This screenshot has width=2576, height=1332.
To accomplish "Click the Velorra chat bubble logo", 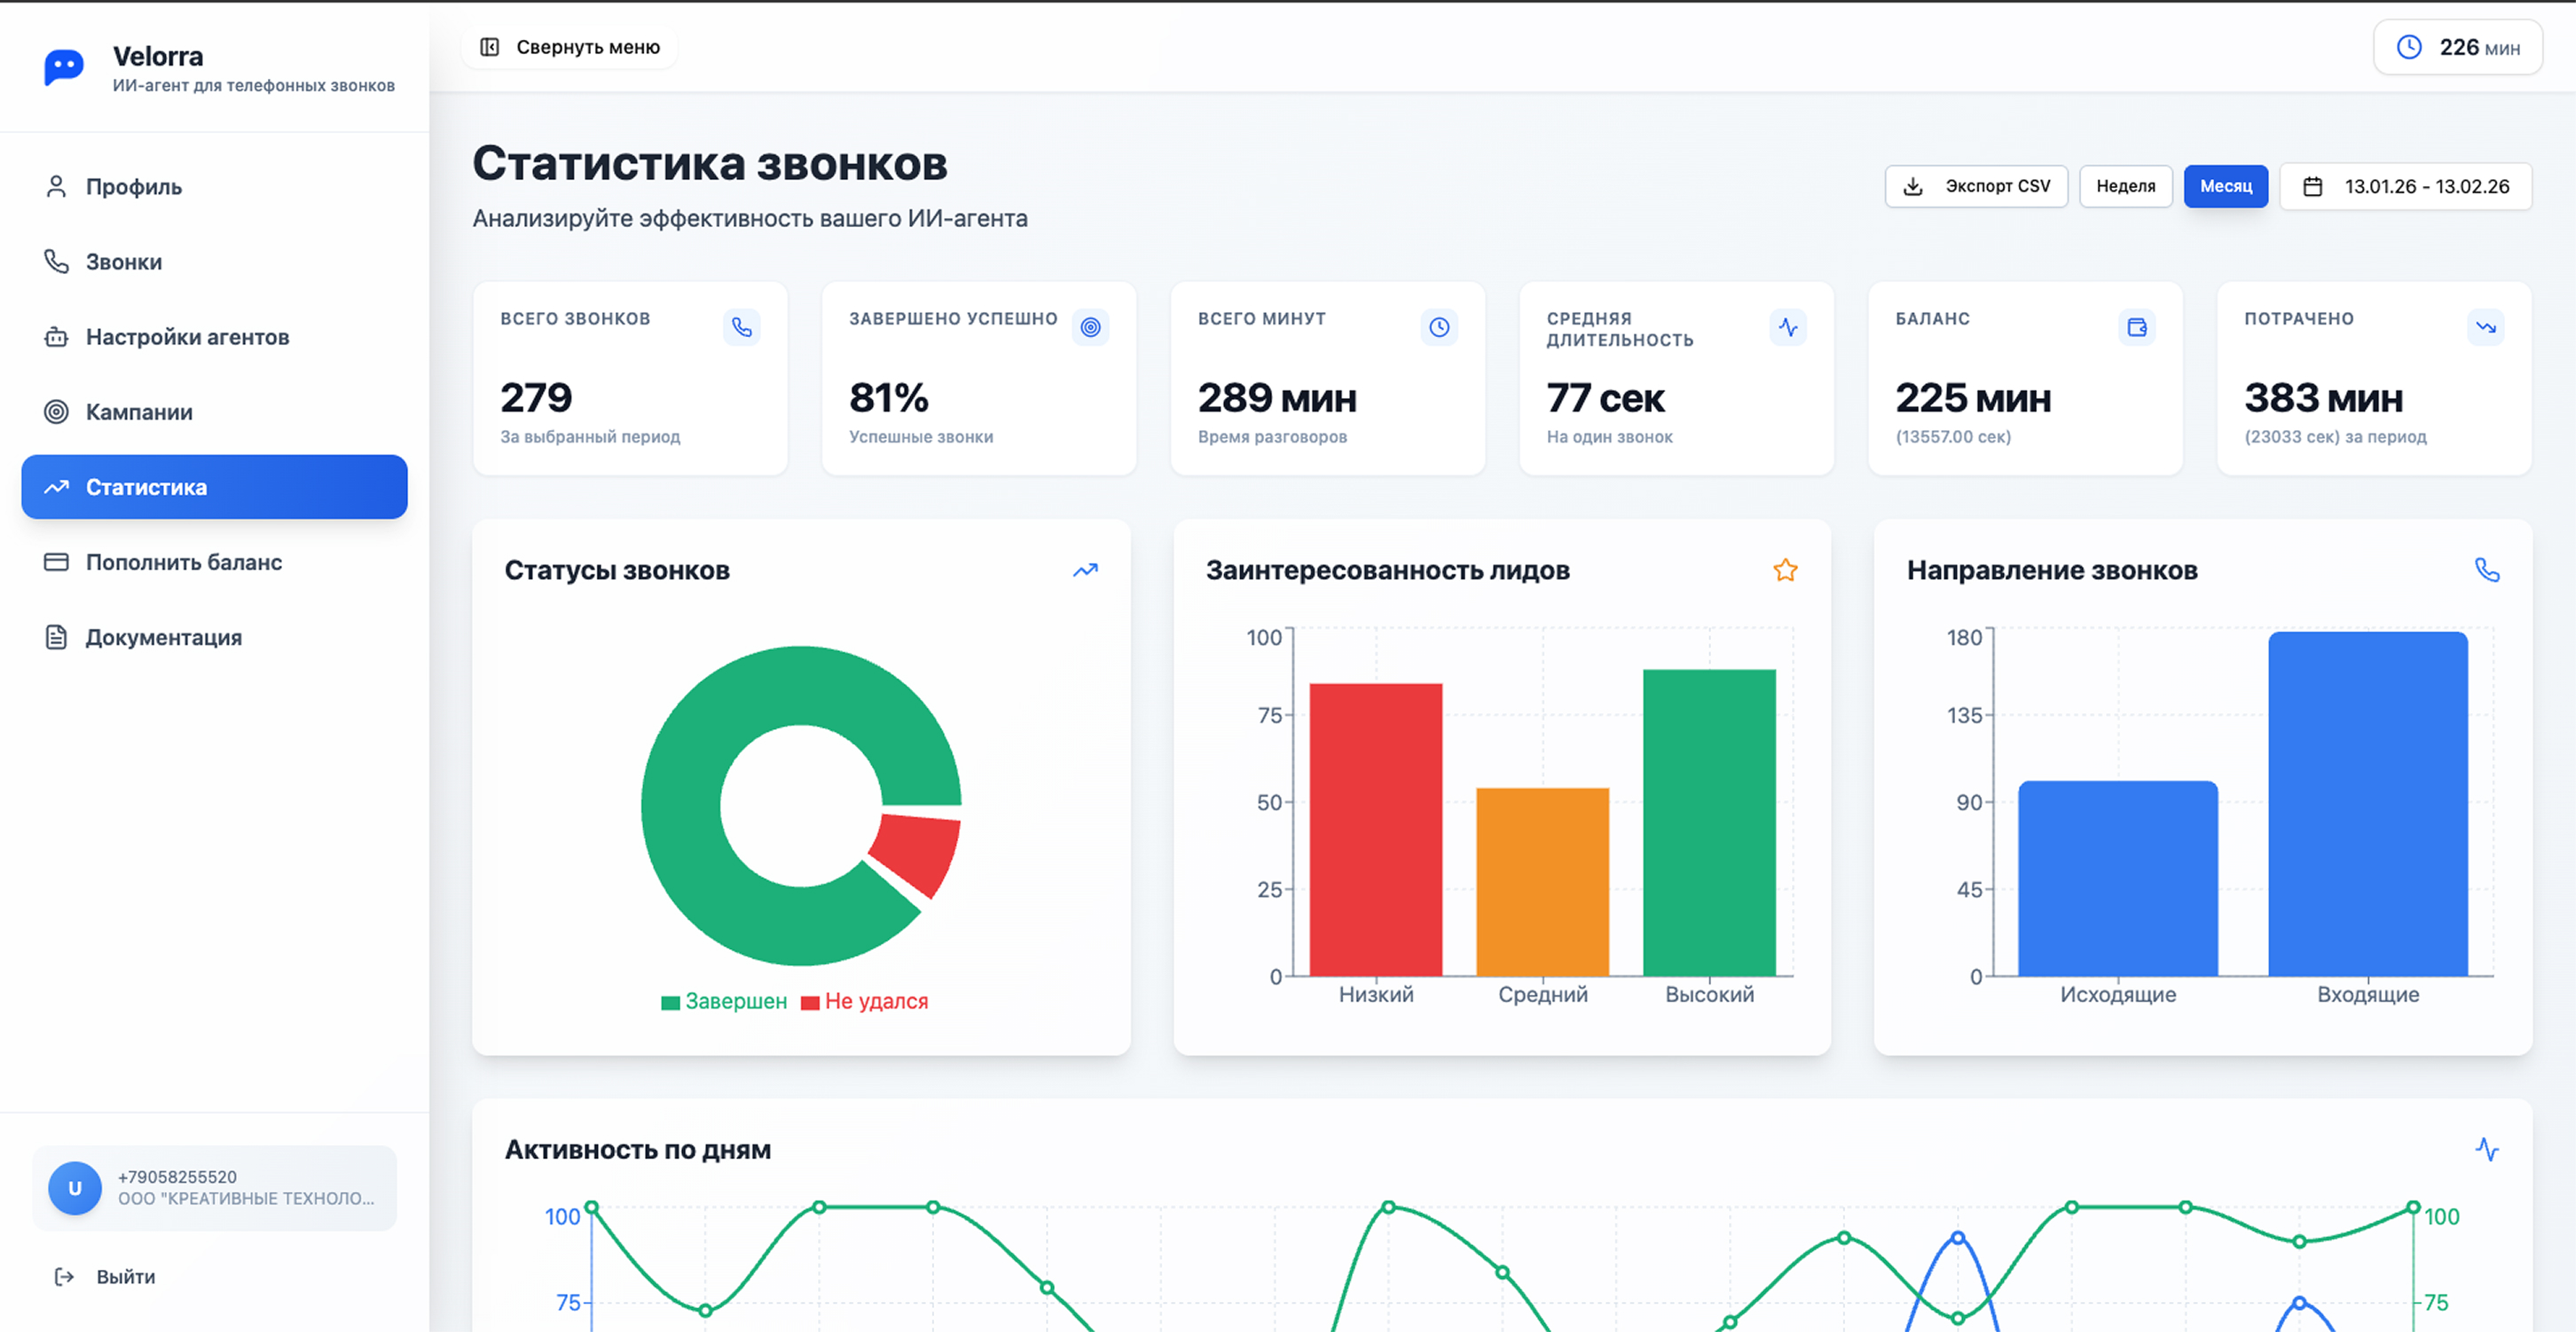I will (64, 68).
